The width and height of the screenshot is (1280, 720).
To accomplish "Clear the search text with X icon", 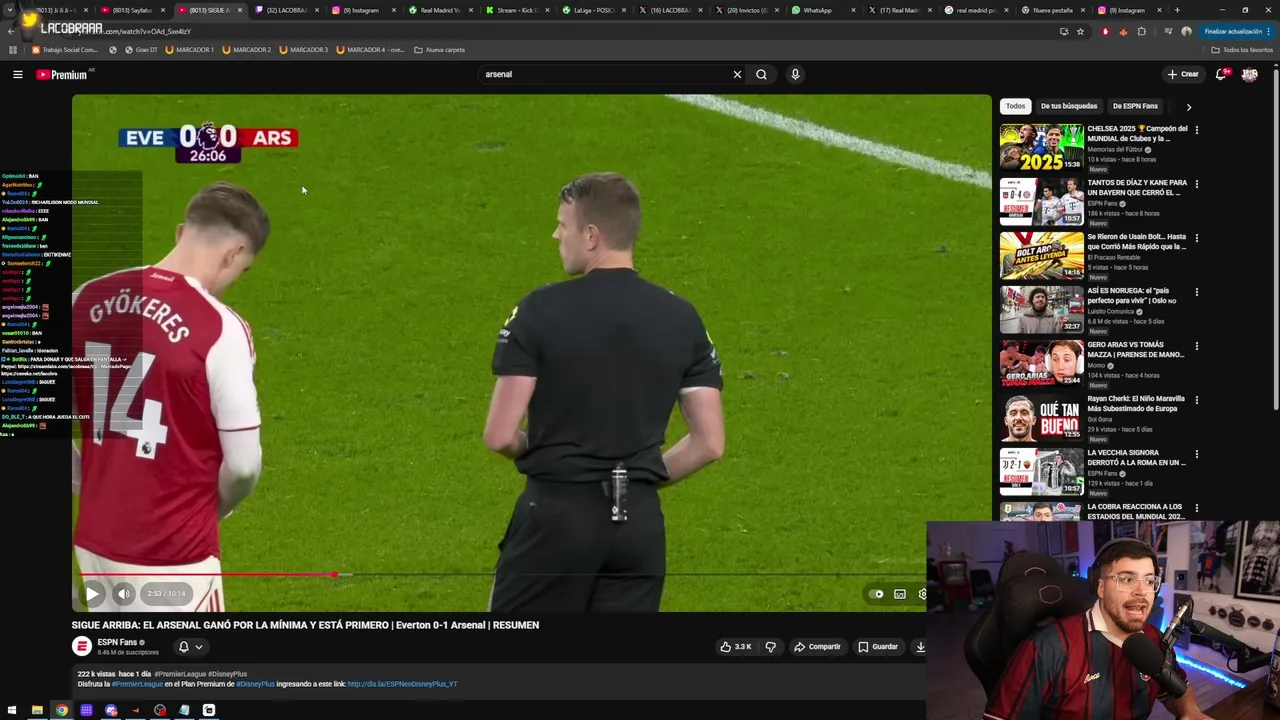I will (x=737, y=74).
